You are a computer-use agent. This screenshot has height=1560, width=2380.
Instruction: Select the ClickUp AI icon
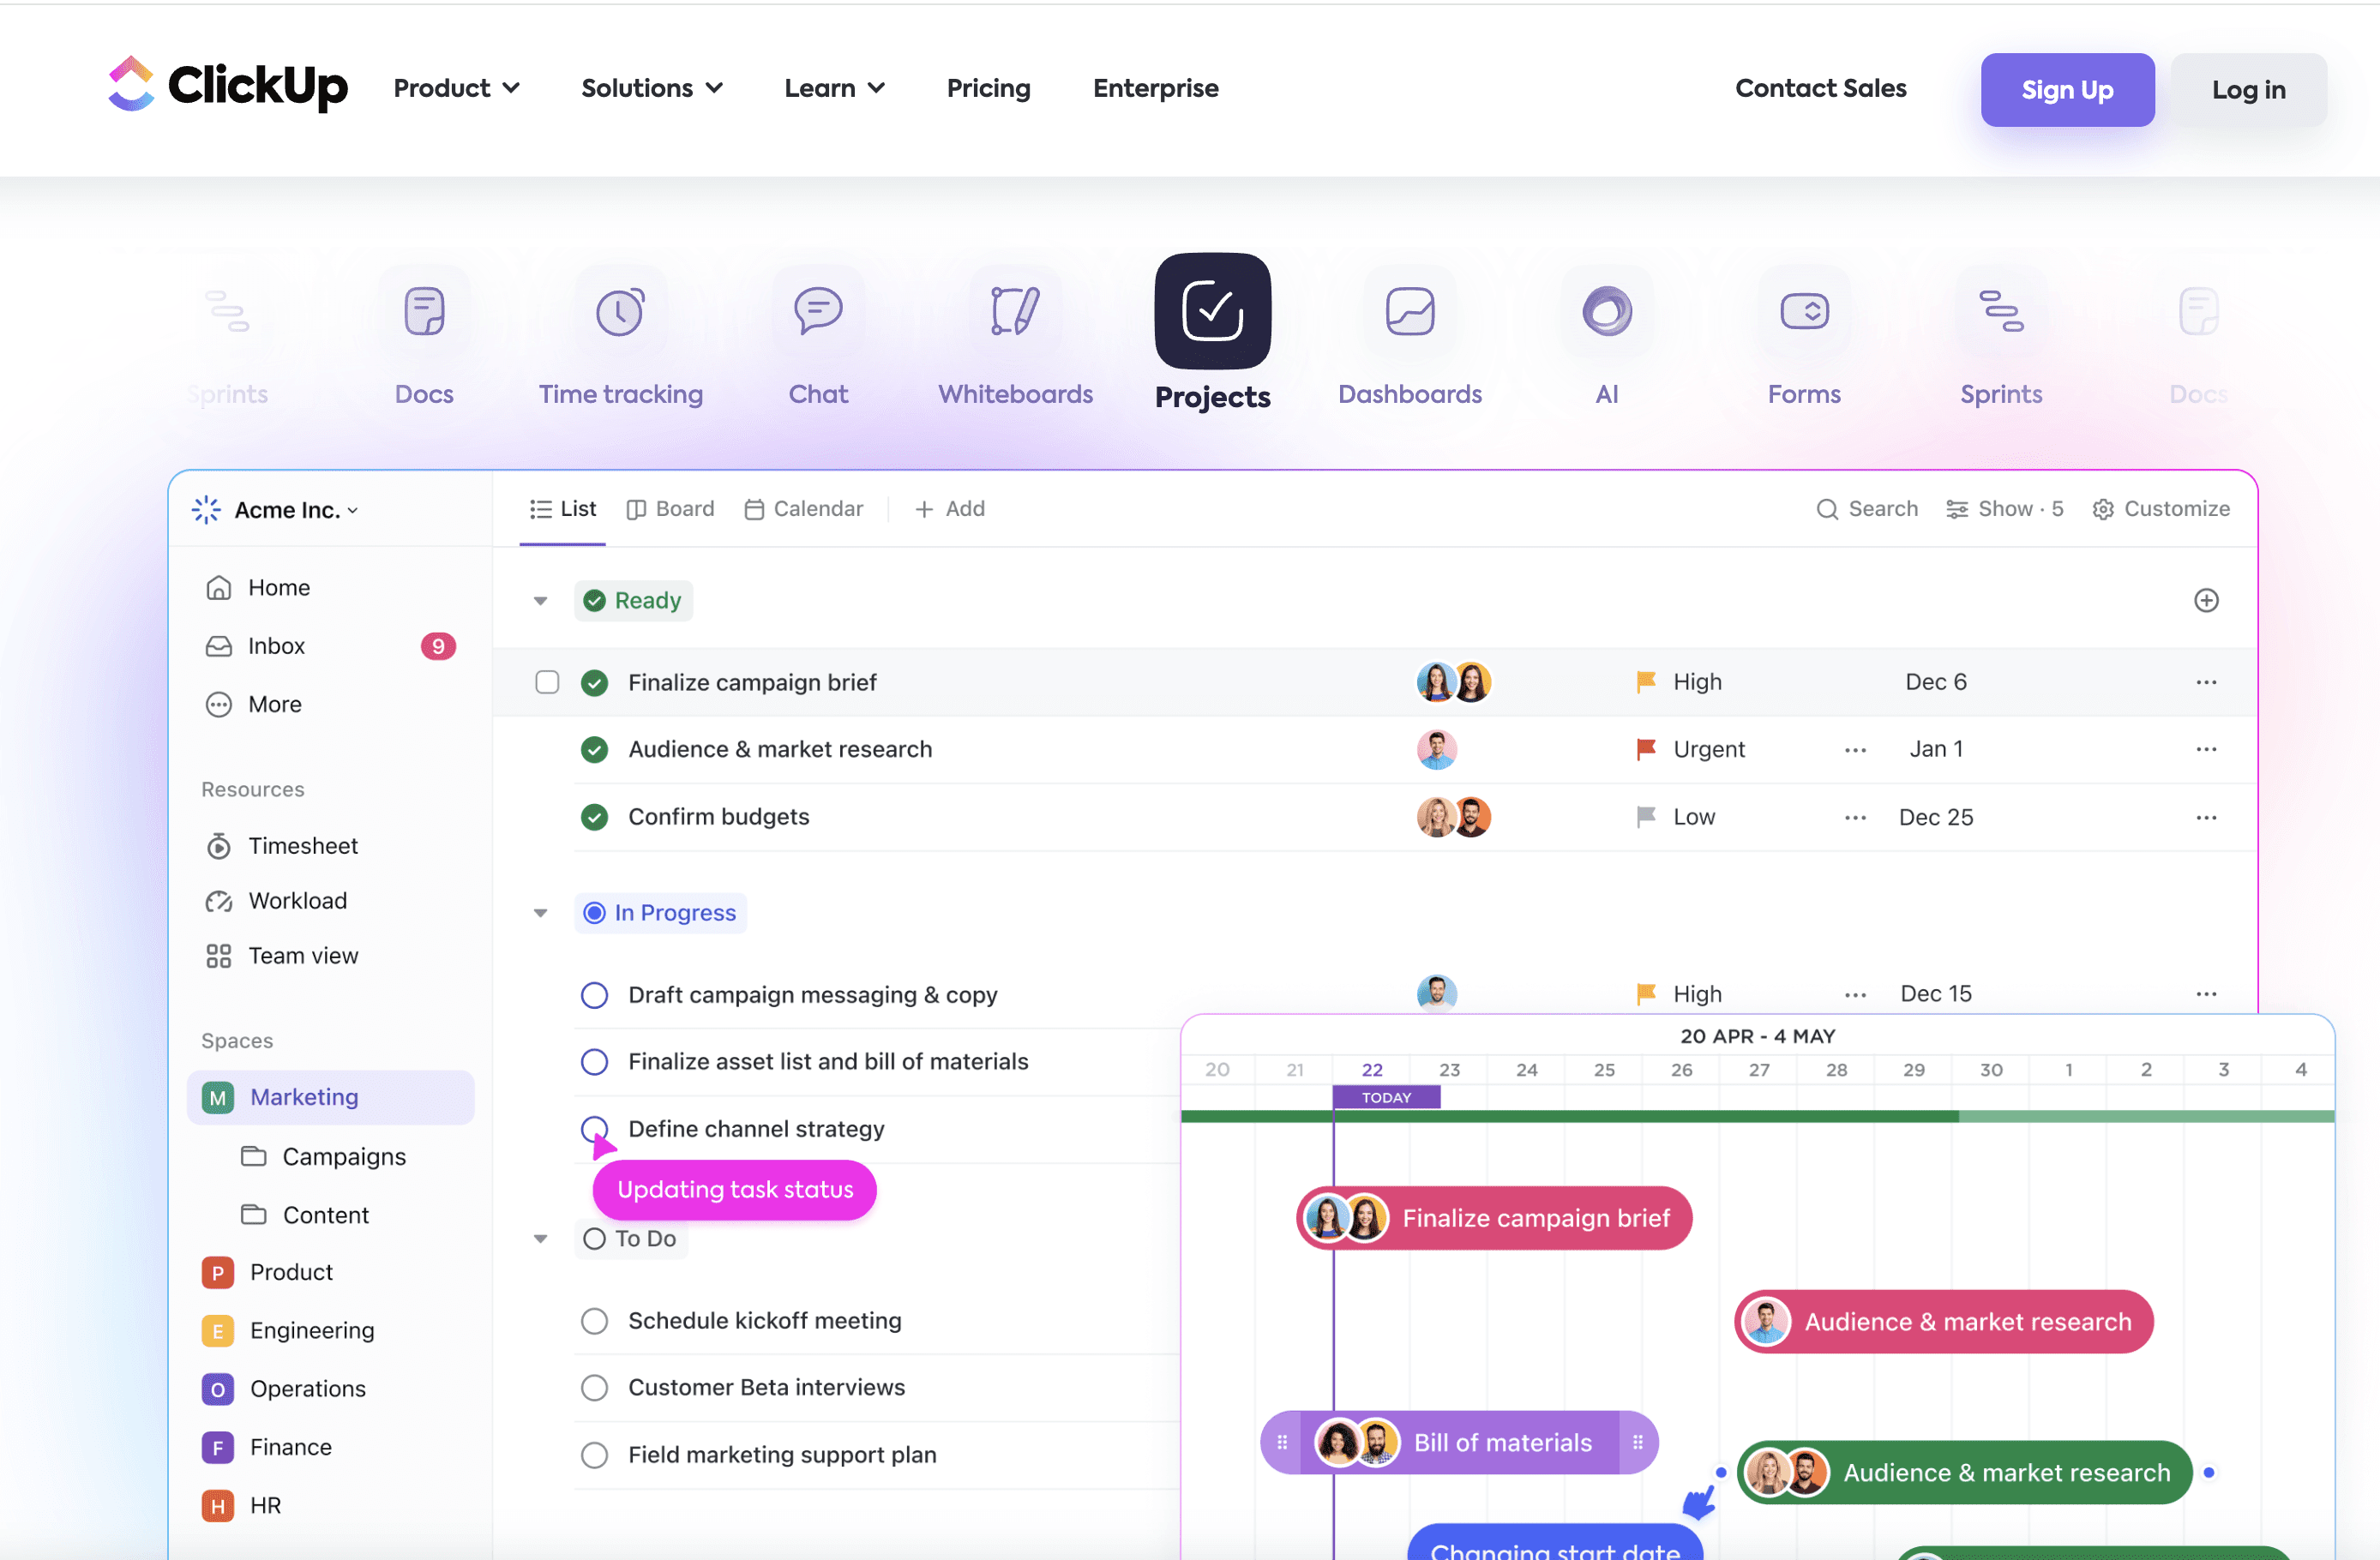[1606, 311]
